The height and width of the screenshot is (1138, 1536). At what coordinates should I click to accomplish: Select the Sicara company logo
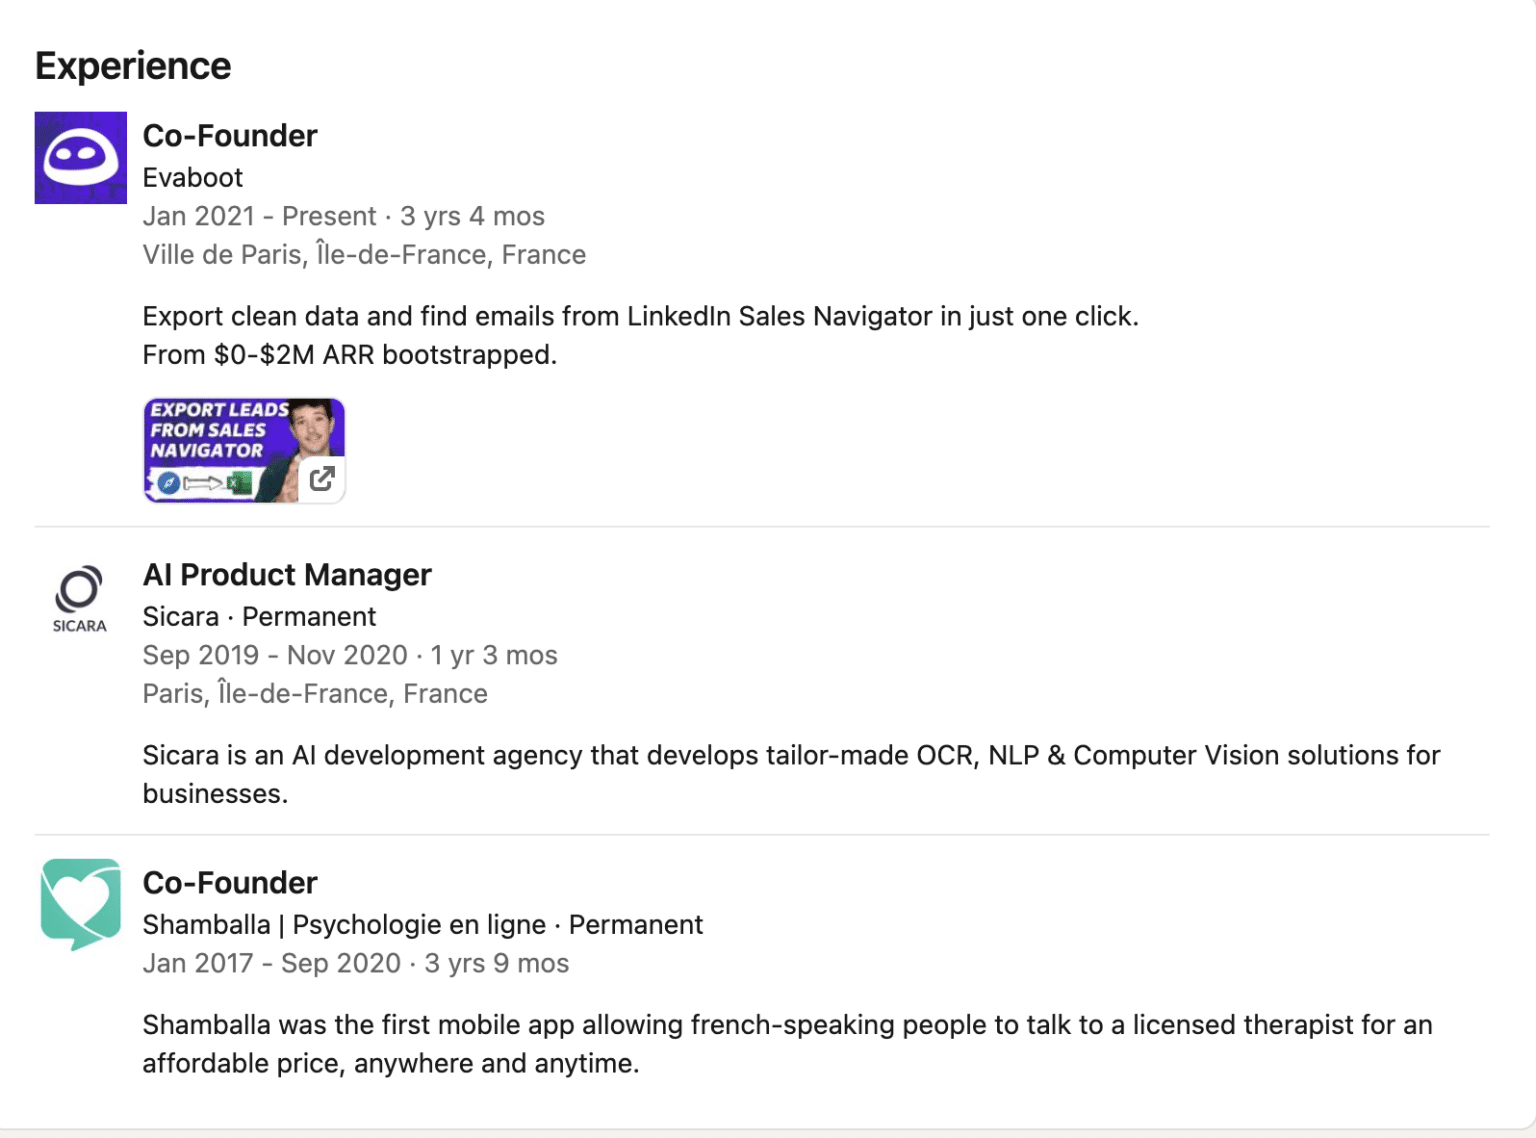(x=78, y=598)
